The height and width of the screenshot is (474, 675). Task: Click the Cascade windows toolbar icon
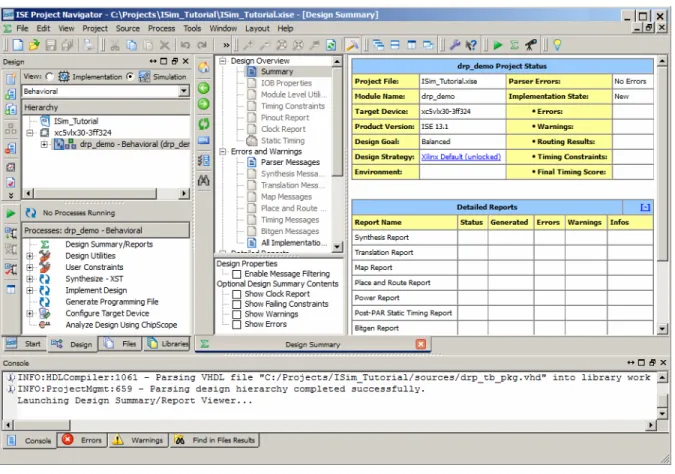[378, 45]
